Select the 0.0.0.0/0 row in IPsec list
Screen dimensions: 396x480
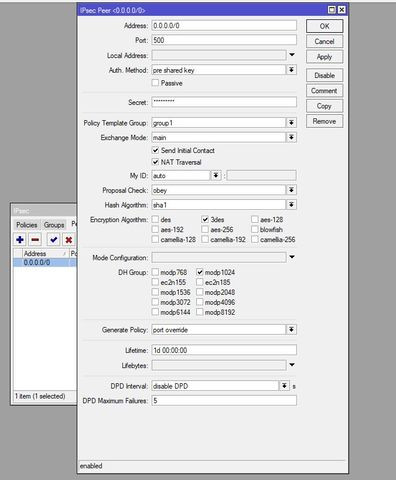coord(45,263)
